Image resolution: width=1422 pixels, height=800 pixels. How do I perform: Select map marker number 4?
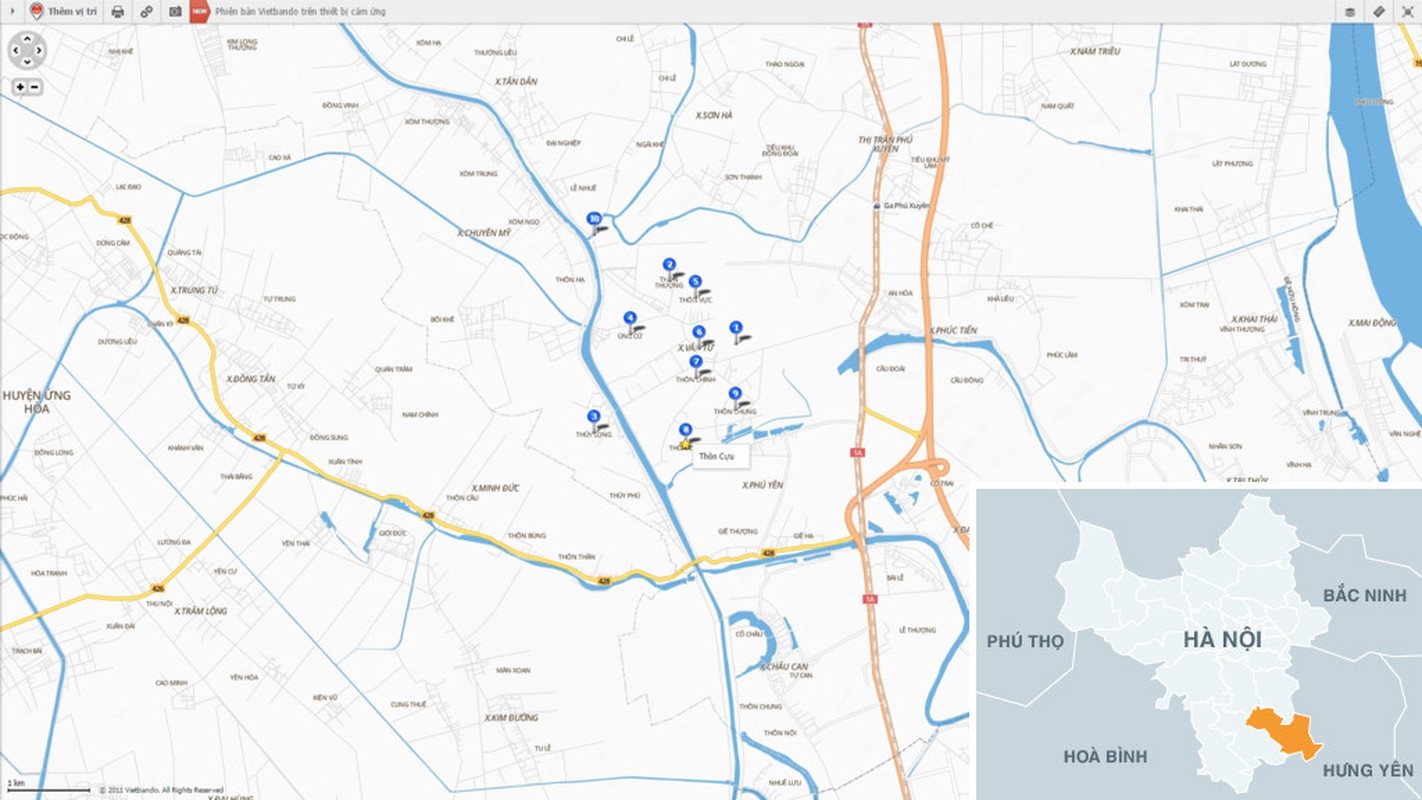[630, 318]
